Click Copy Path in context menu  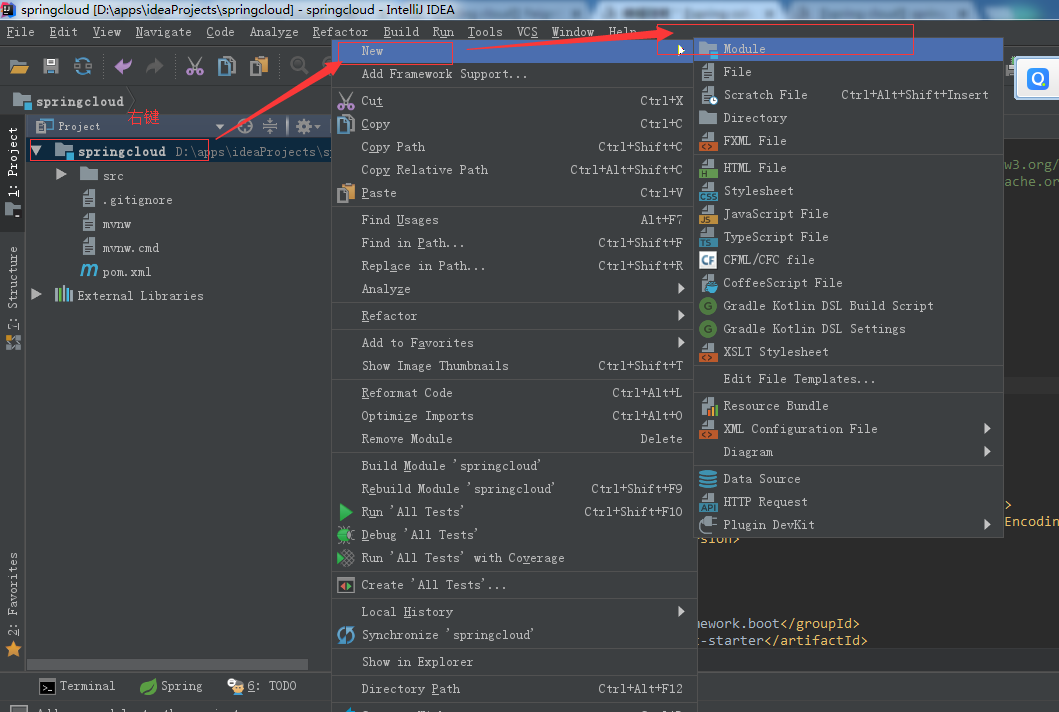513,147
